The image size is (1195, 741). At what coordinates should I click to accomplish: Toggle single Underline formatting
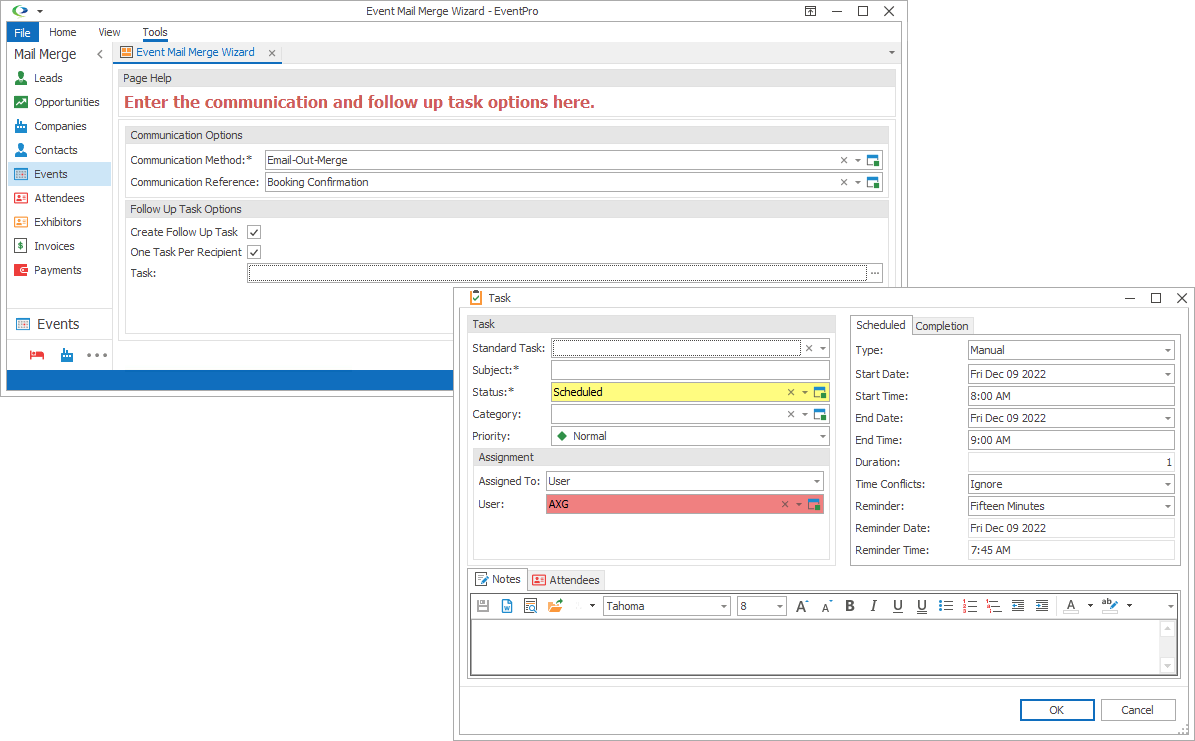898,606
